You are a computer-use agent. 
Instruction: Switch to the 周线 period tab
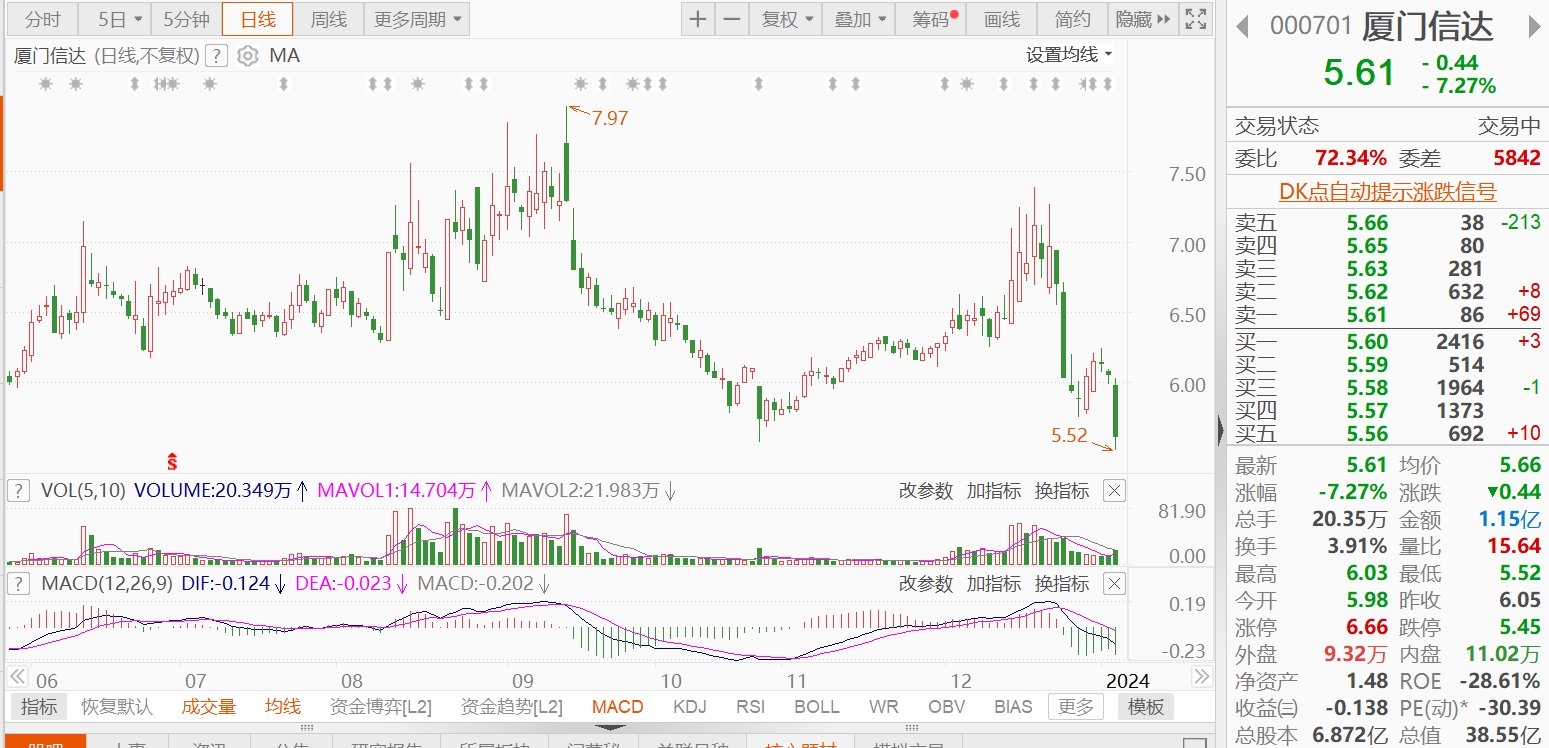328,19
